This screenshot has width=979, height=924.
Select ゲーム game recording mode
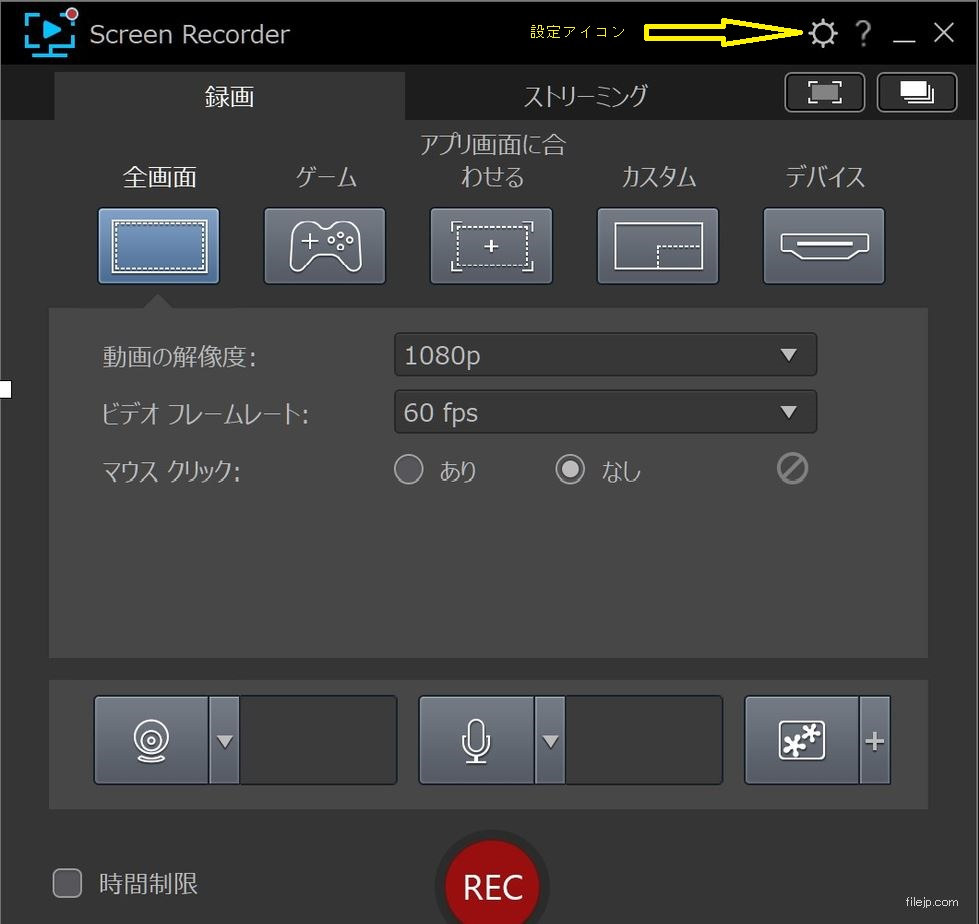tap(325, 246)
